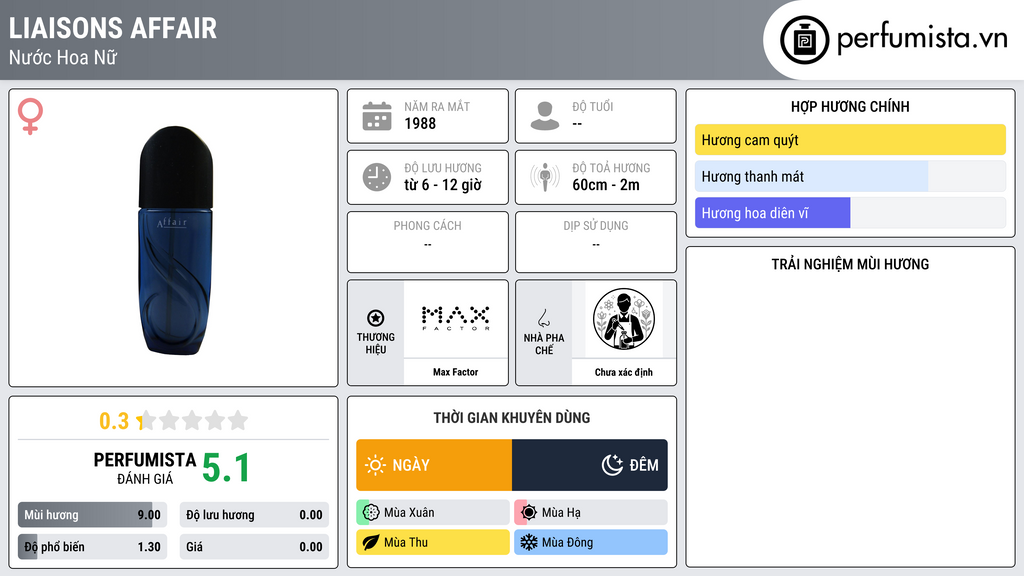Click the Hương thanh mát accord bar
This screenshot has height=576, width=1024.
(x=850, y=176)
